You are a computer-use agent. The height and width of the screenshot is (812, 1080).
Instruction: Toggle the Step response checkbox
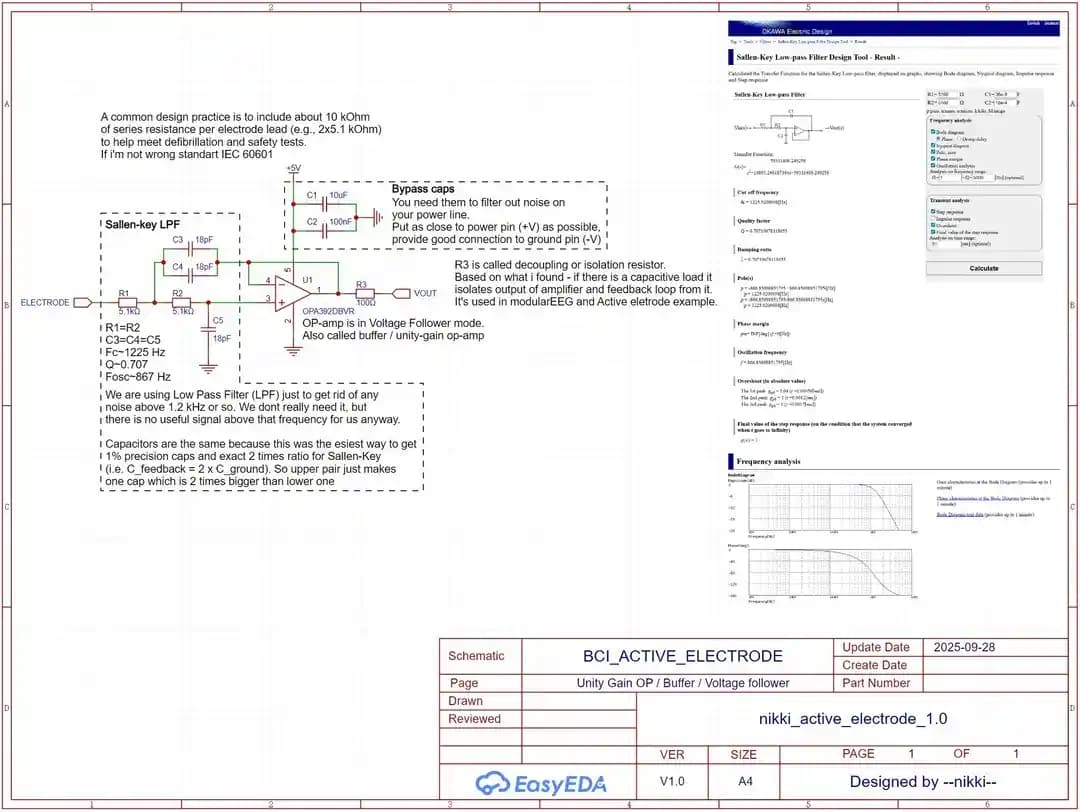pos(933,212)
